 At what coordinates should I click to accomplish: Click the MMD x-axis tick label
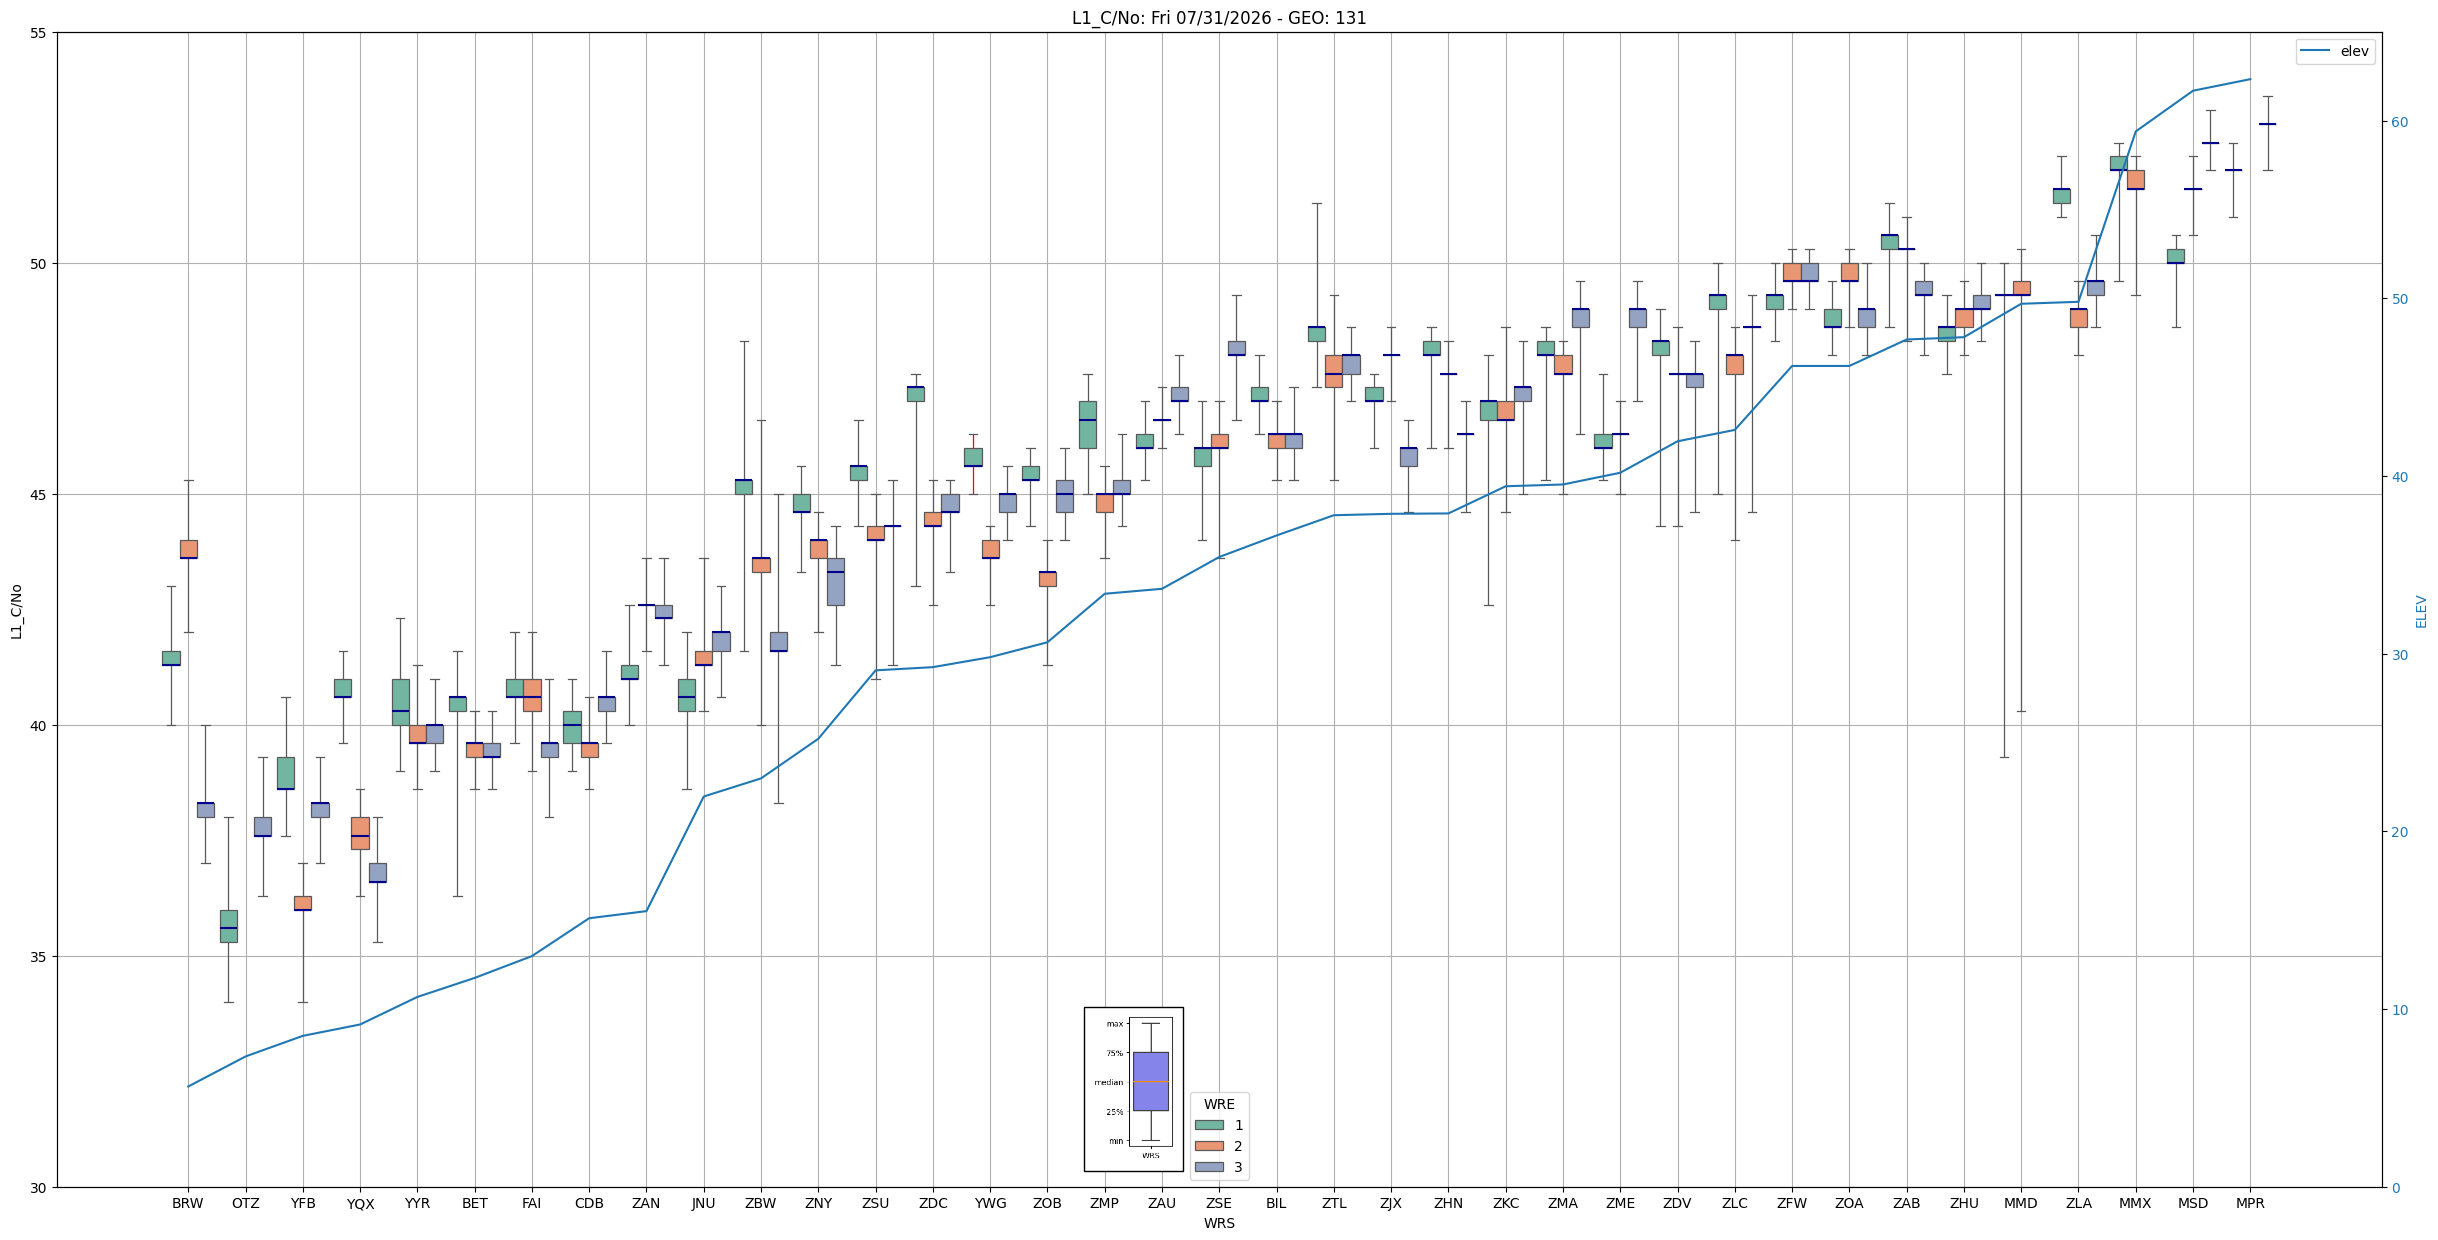pyautogui.click(x=2021, y=1203)
